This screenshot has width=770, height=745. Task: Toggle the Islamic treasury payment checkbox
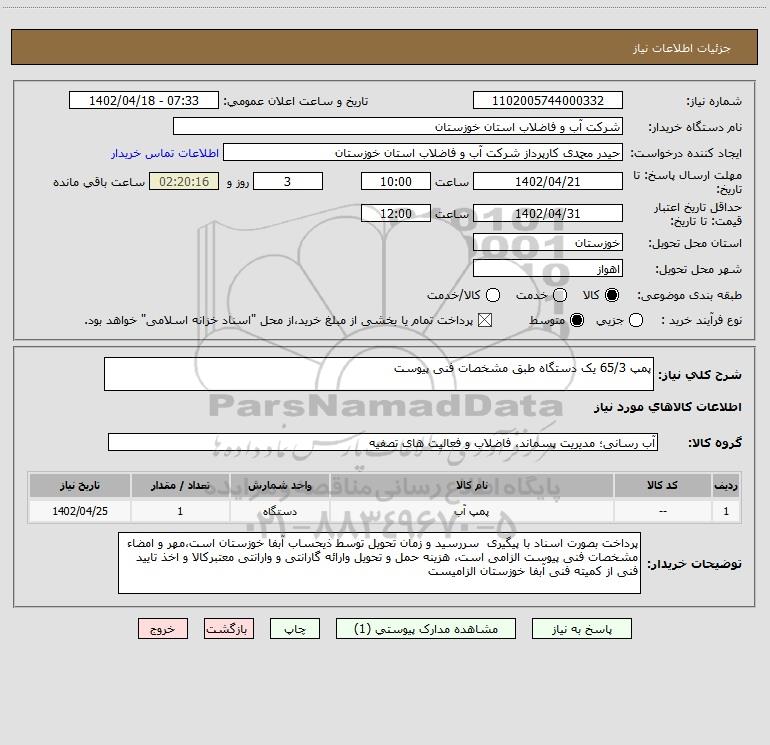[485, 320]
